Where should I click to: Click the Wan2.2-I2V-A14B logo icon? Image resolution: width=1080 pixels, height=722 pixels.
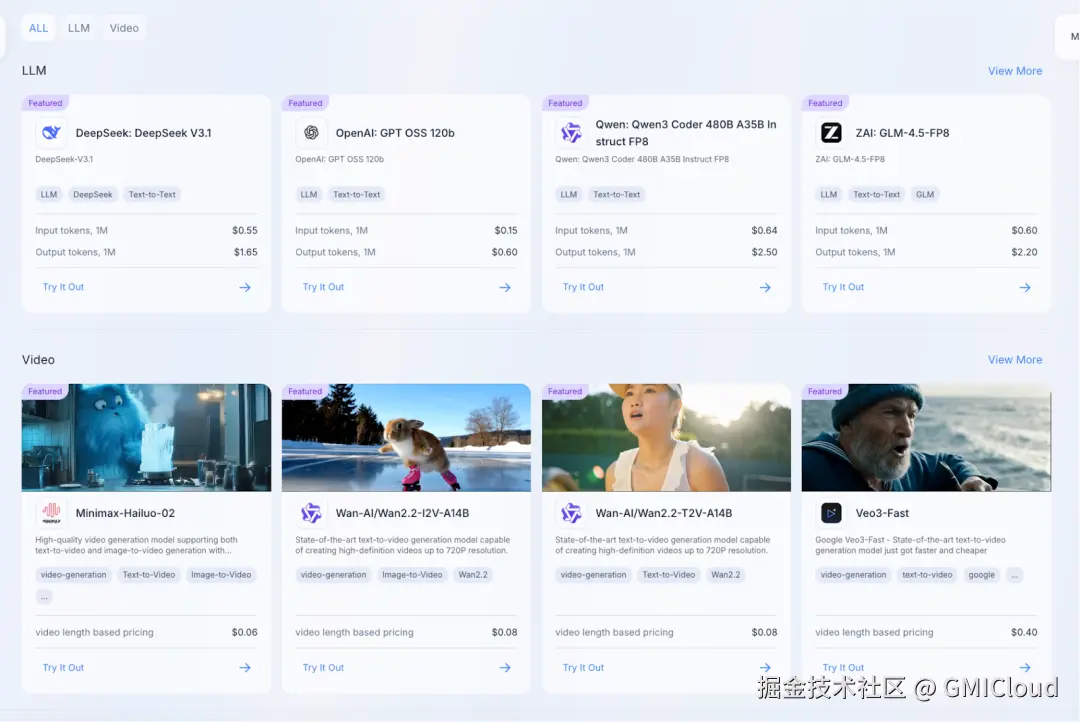[311, 513]
